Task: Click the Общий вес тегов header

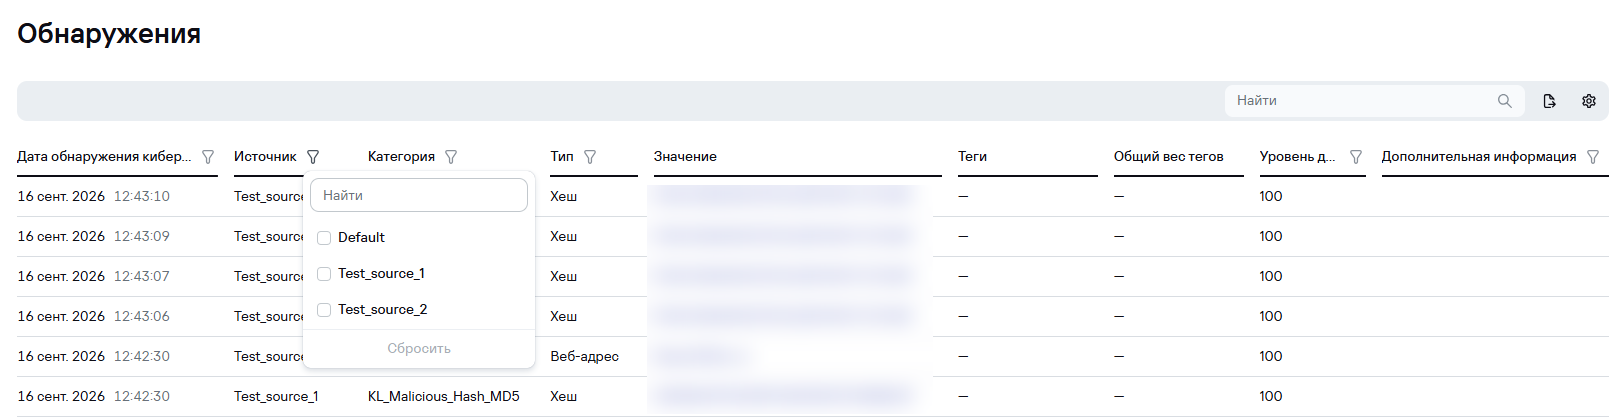Action: [1168, 157]
